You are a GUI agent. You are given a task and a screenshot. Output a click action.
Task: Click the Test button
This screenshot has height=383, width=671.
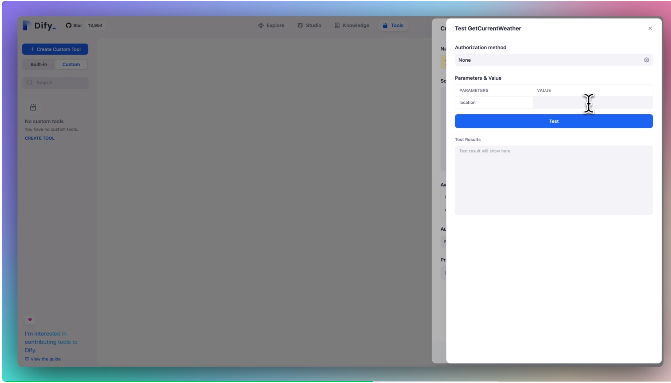pyautogui.click(x=553, y=121)
